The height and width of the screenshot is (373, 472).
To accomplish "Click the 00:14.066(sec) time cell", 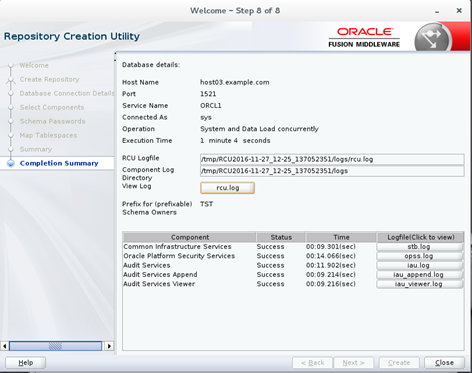I will [x=331, y=256].
